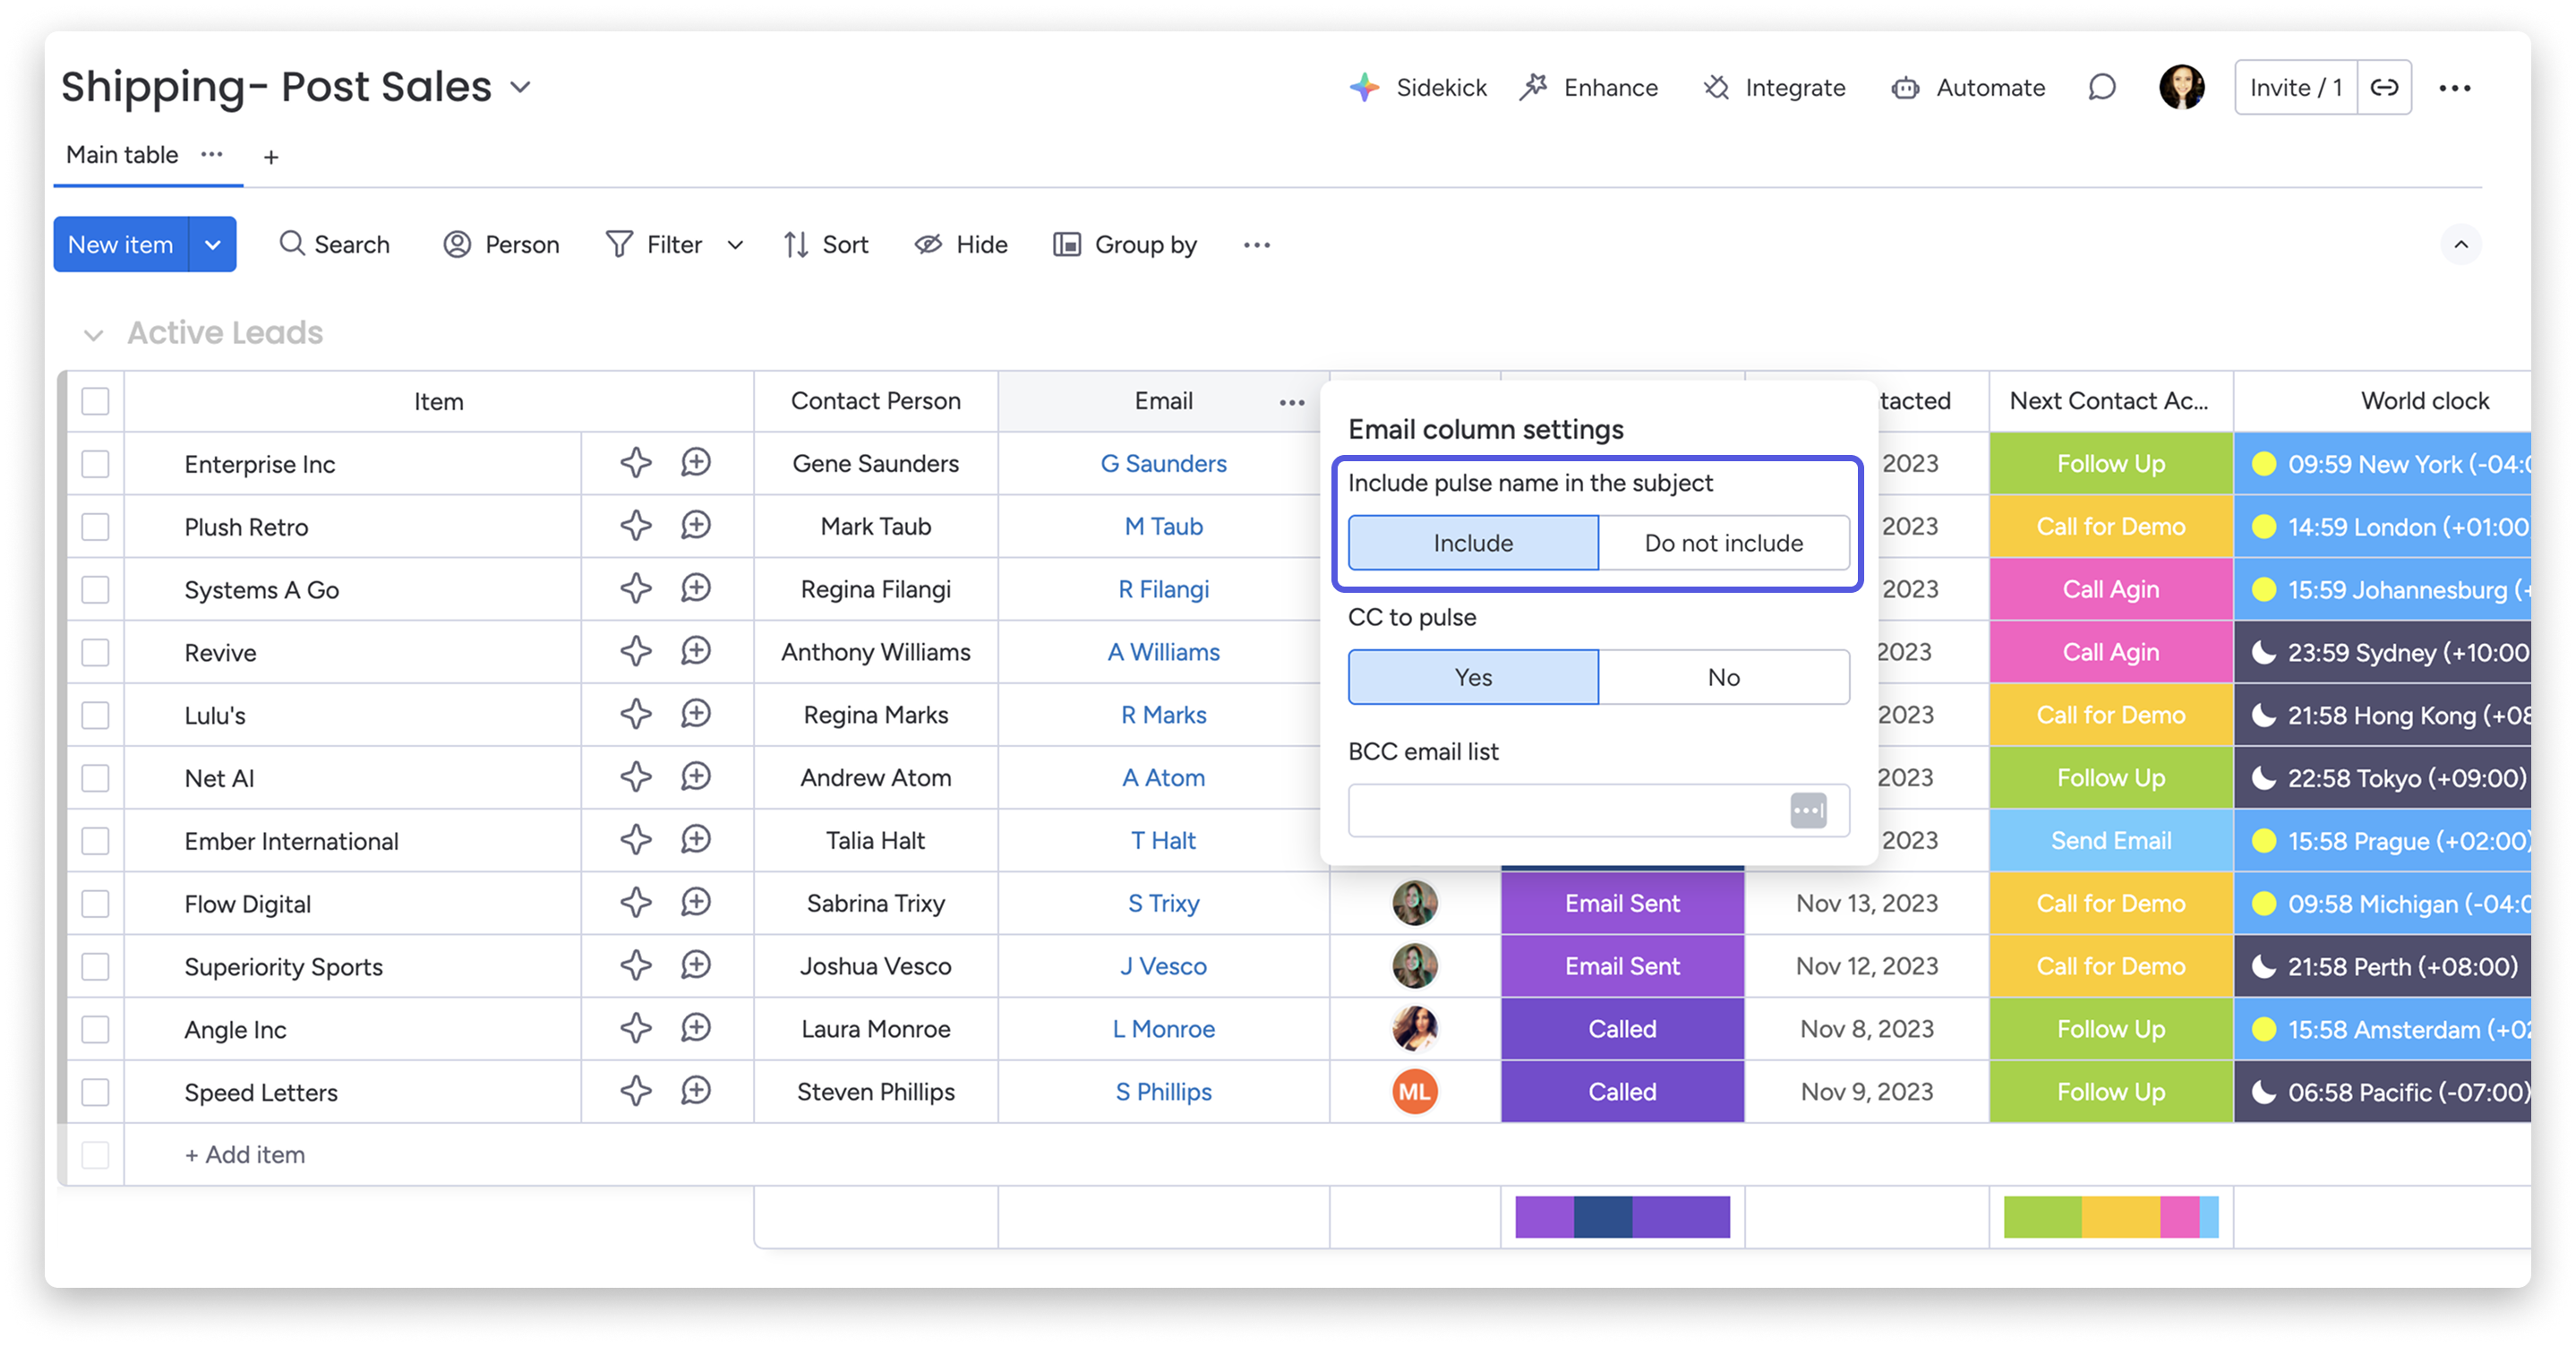The height and width of the screenshot is (1346, 2576).
Task: Click the Invite / 1 button
Action: point(2294,87)
